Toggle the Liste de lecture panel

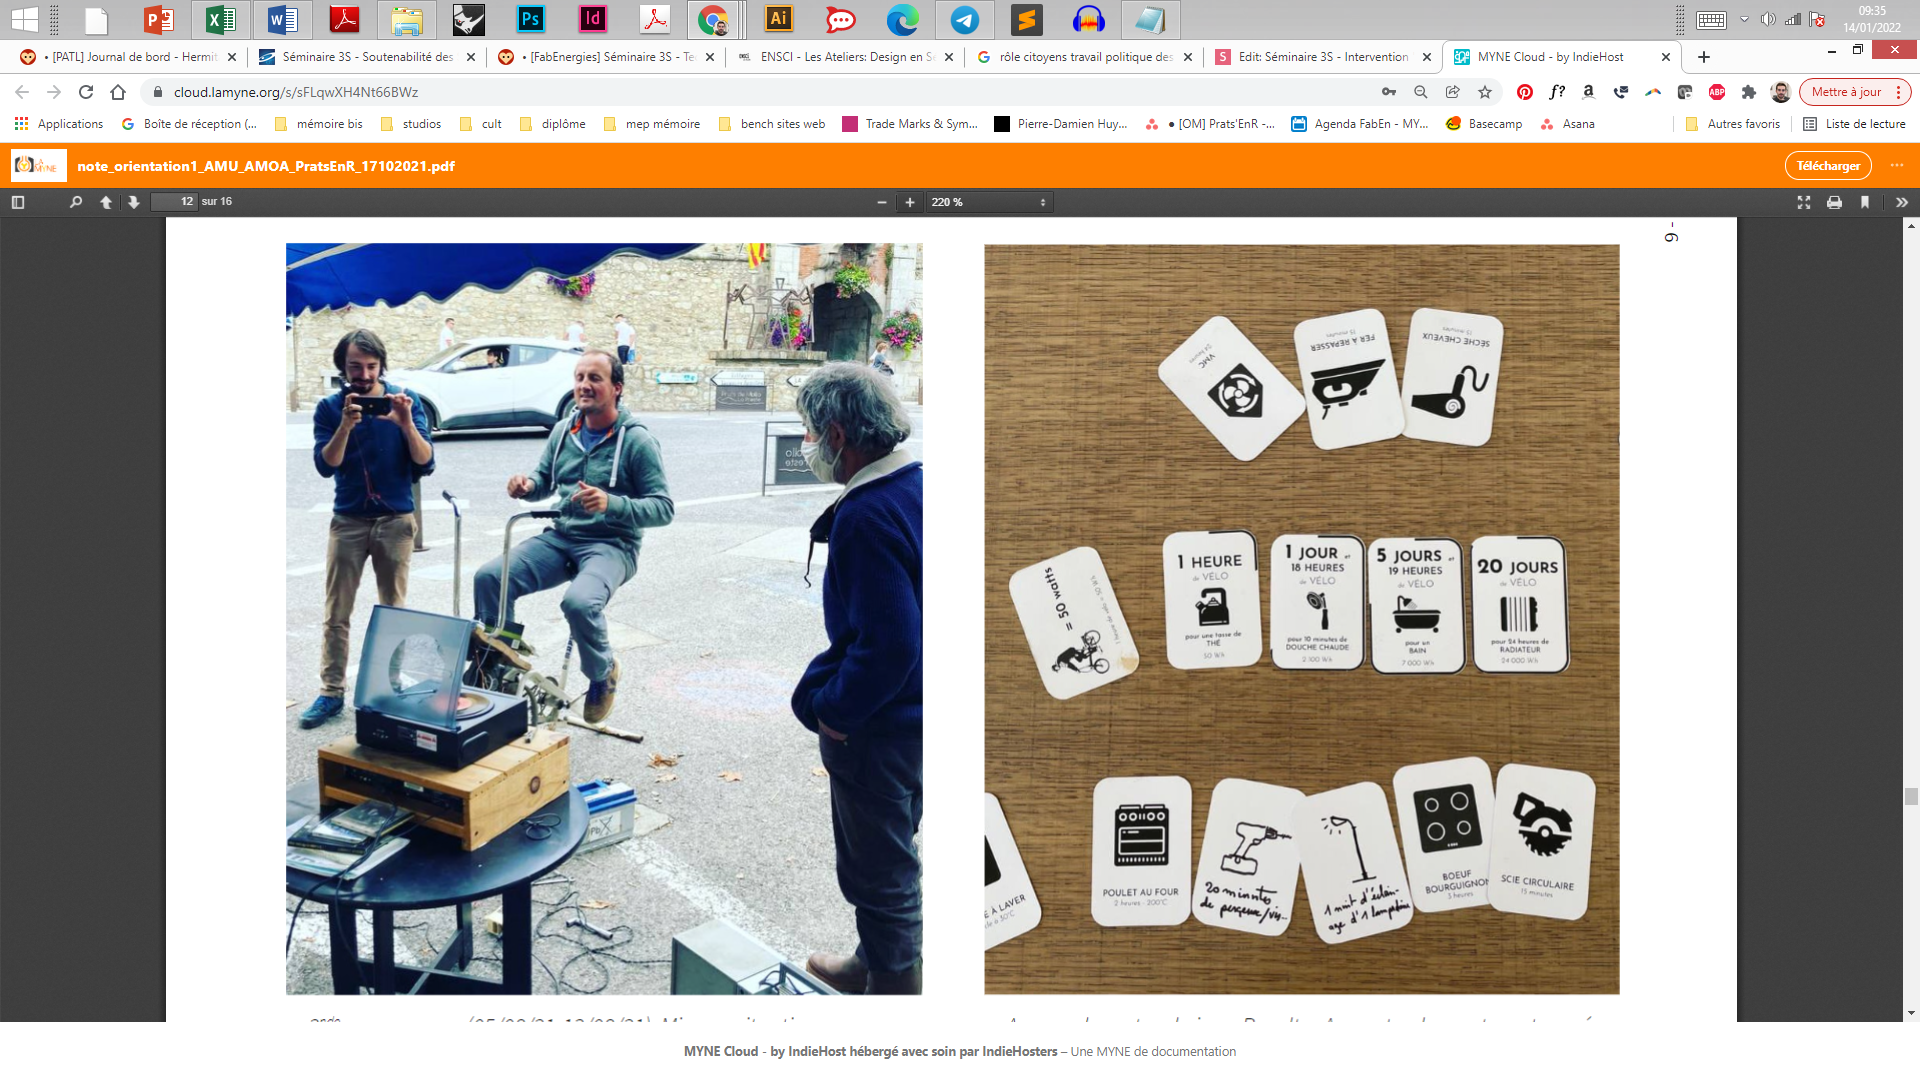click(x=1854, y=124)
